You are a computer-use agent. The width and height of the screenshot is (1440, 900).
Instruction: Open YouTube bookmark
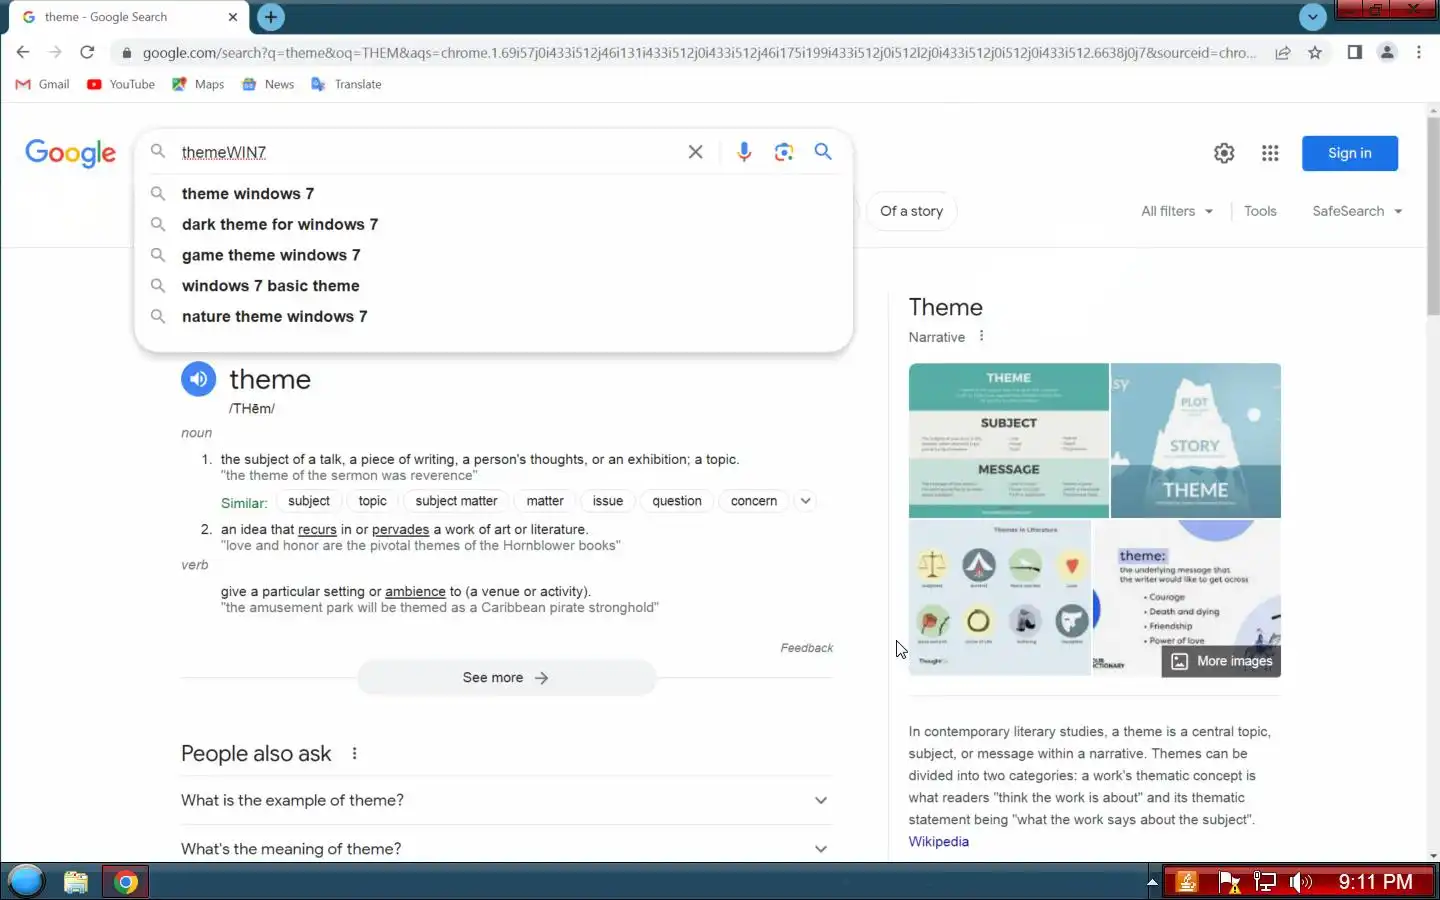pyautogui.click(x=121, y=84)
